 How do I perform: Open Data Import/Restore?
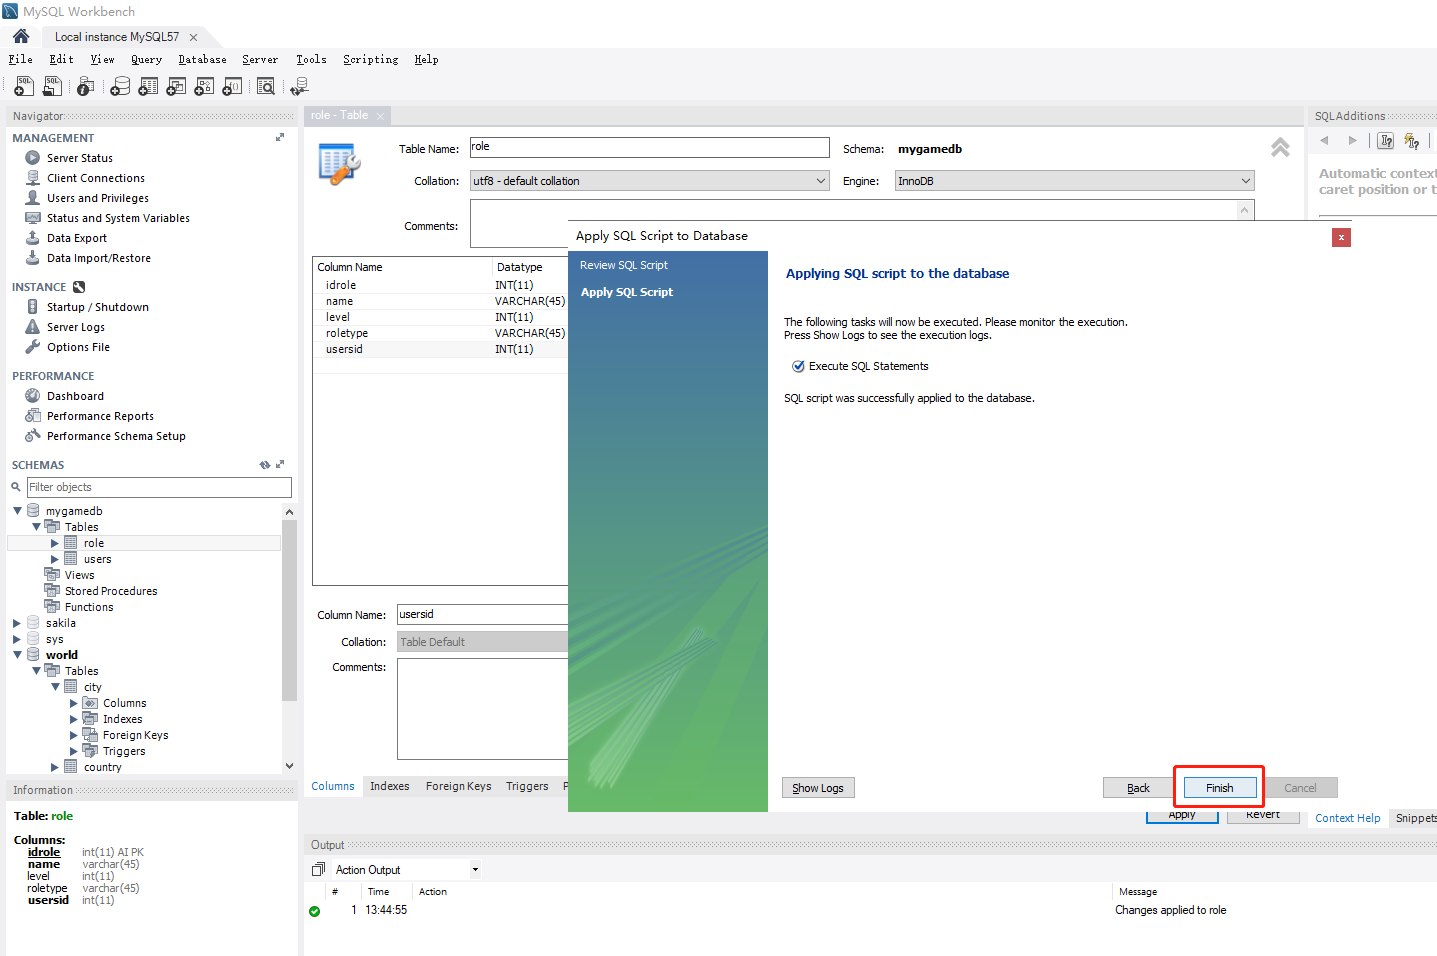tap(98, 258)
